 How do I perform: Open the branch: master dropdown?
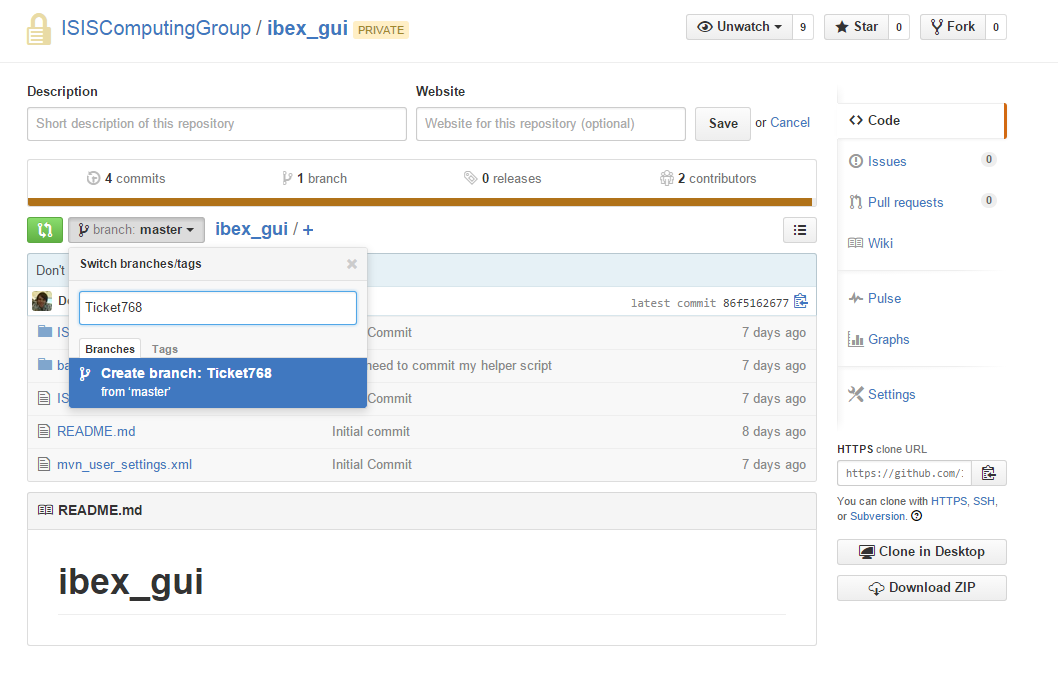point(136,230)
